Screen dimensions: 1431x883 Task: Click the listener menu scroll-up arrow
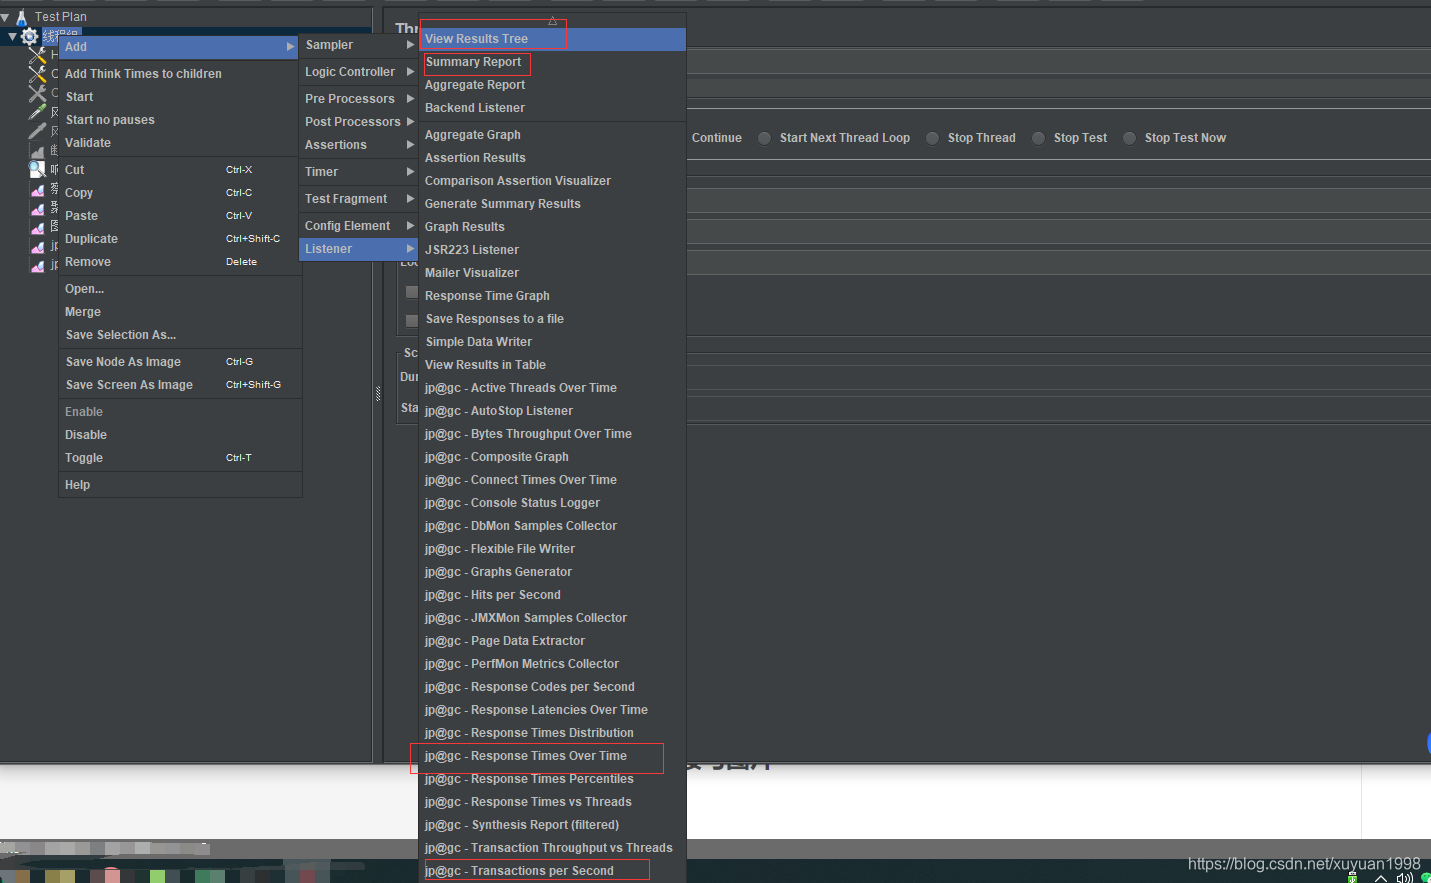(552, 20)
